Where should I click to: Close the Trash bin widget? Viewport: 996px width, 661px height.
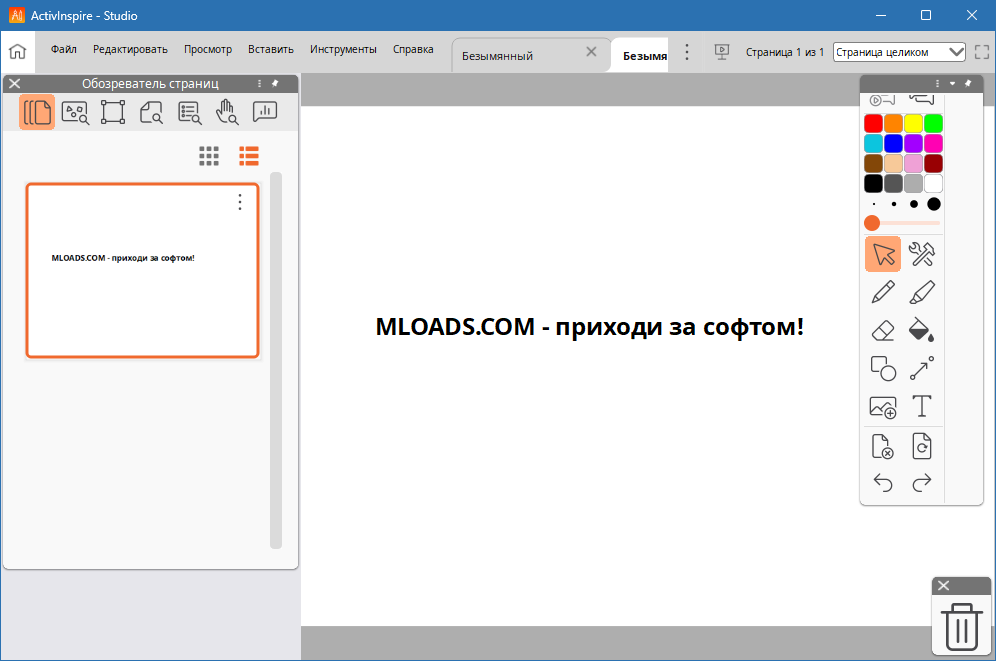[944, 585]
